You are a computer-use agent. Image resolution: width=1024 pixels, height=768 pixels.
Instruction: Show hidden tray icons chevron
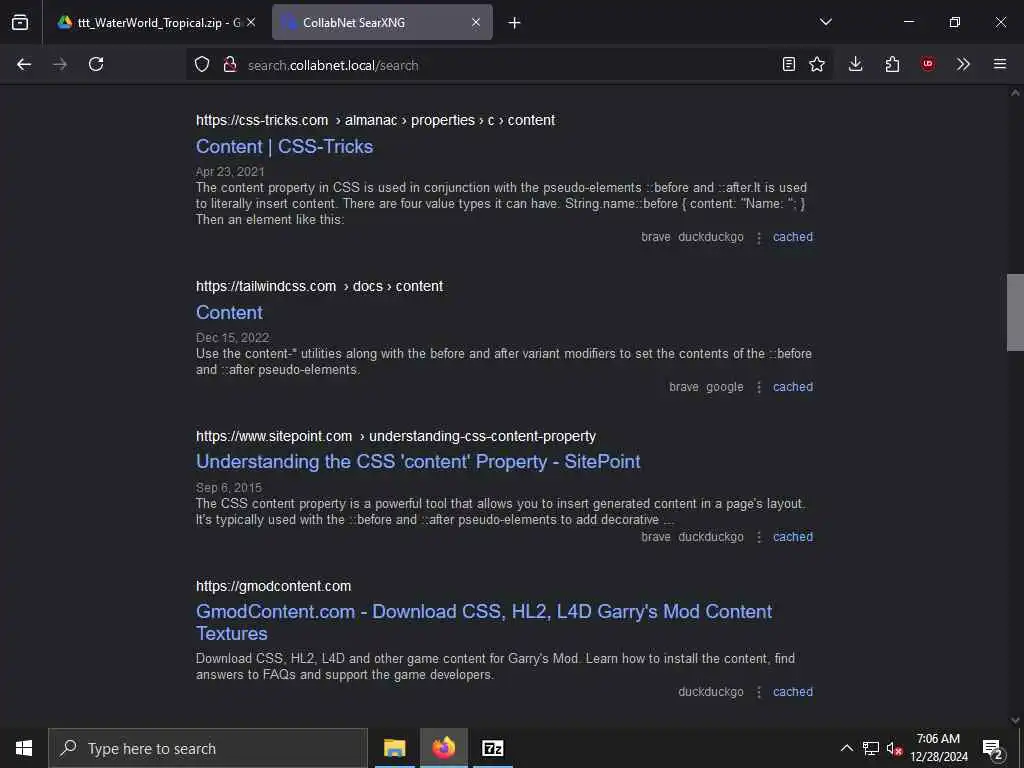(846, 748)
